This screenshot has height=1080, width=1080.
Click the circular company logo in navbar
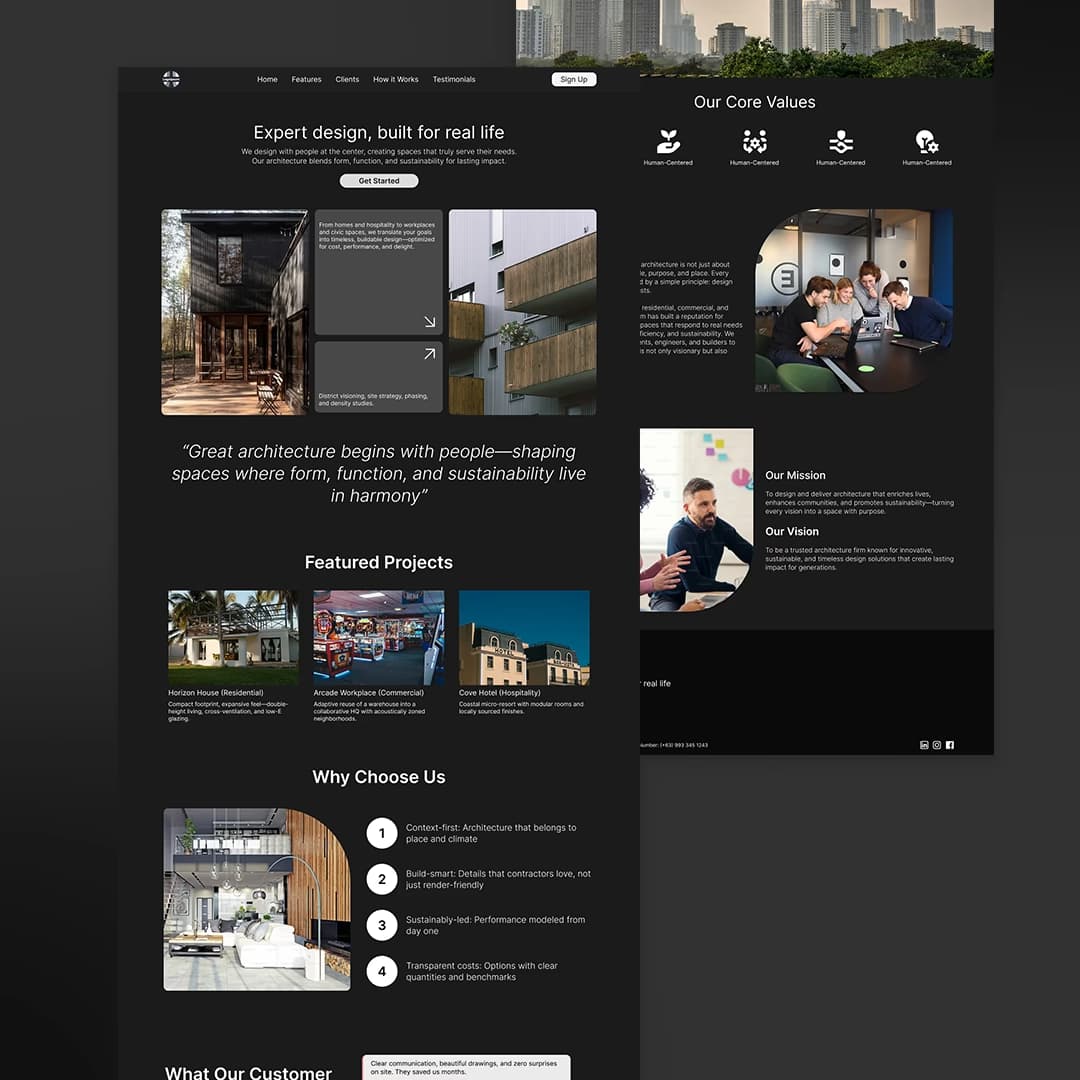point(171,79)
